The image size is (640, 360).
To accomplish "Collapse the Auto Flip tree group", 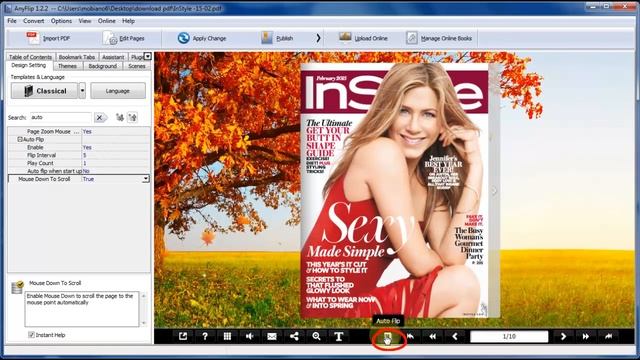I will pyautogui.click(x=19, y=140).
